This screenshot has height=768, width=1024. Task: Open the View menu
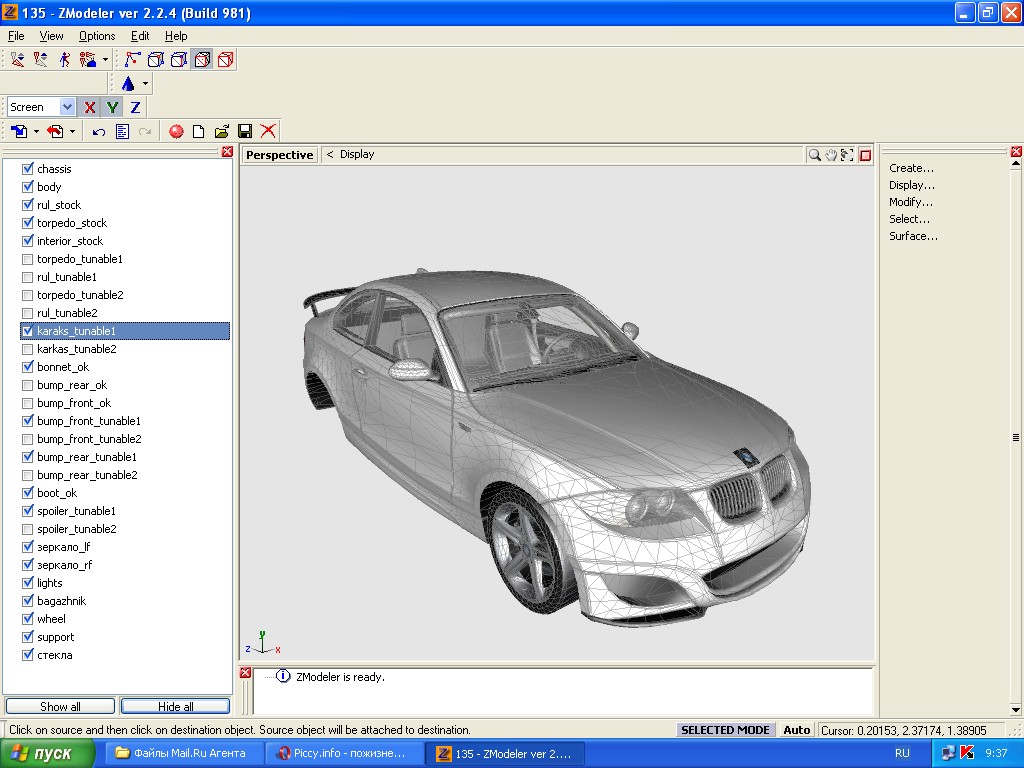point(51,36)
